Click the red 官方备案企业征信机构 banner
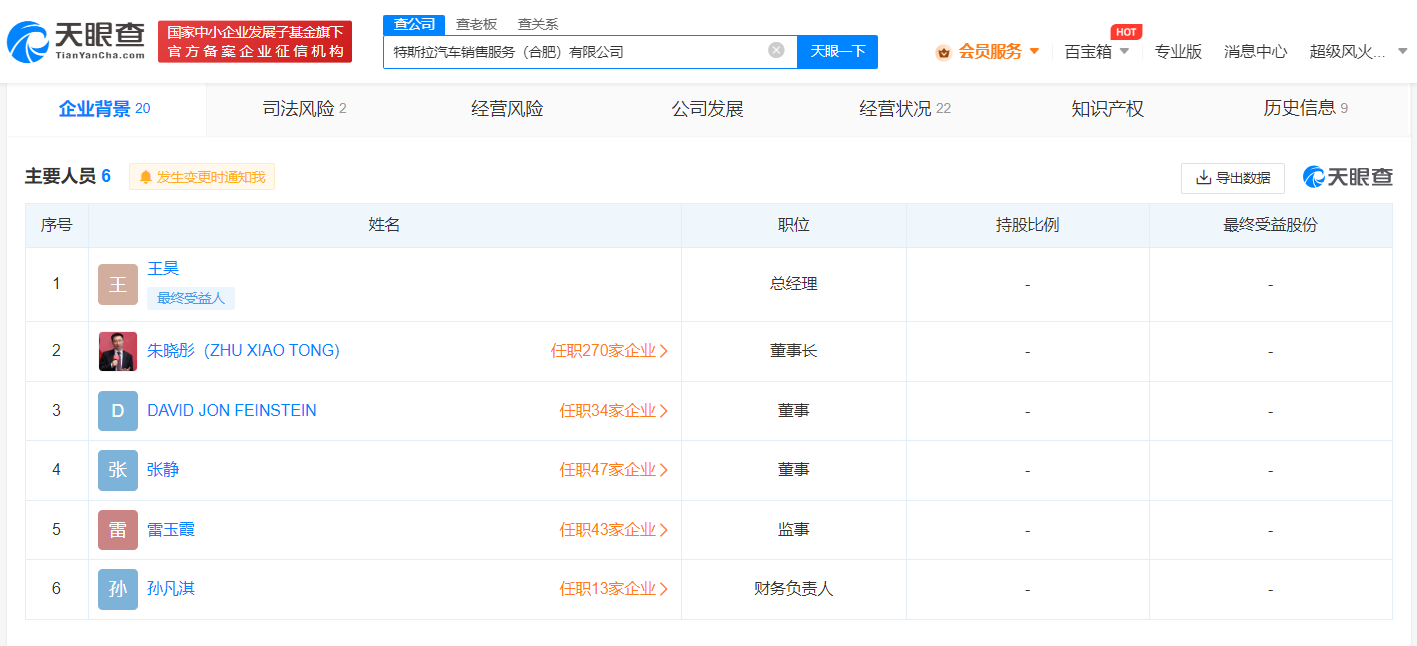The height and width of the screenshot is (646, 1417). coord(255,41)
